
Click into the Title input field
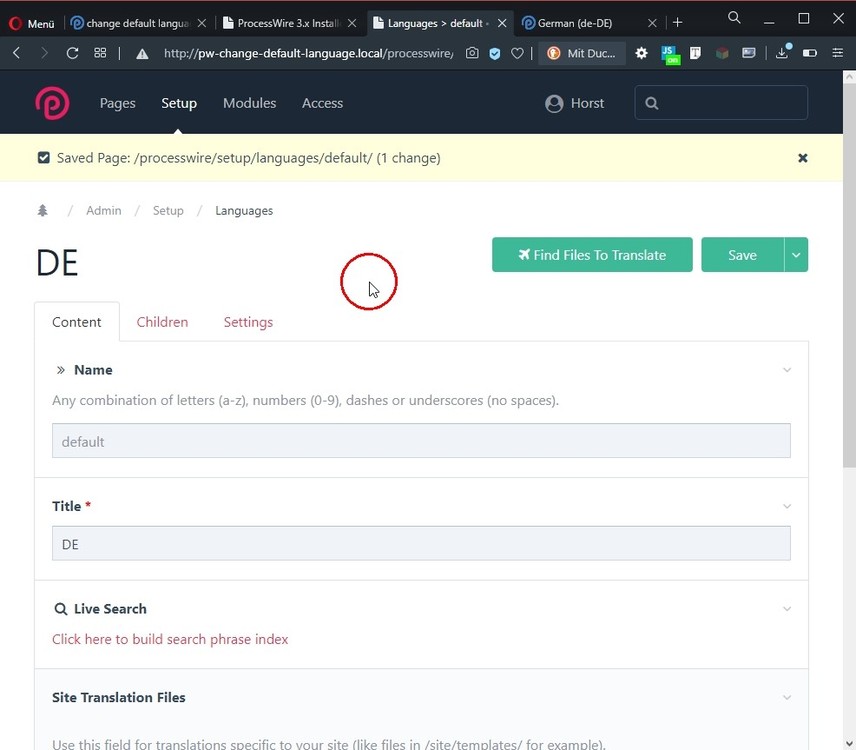(421, 544)
